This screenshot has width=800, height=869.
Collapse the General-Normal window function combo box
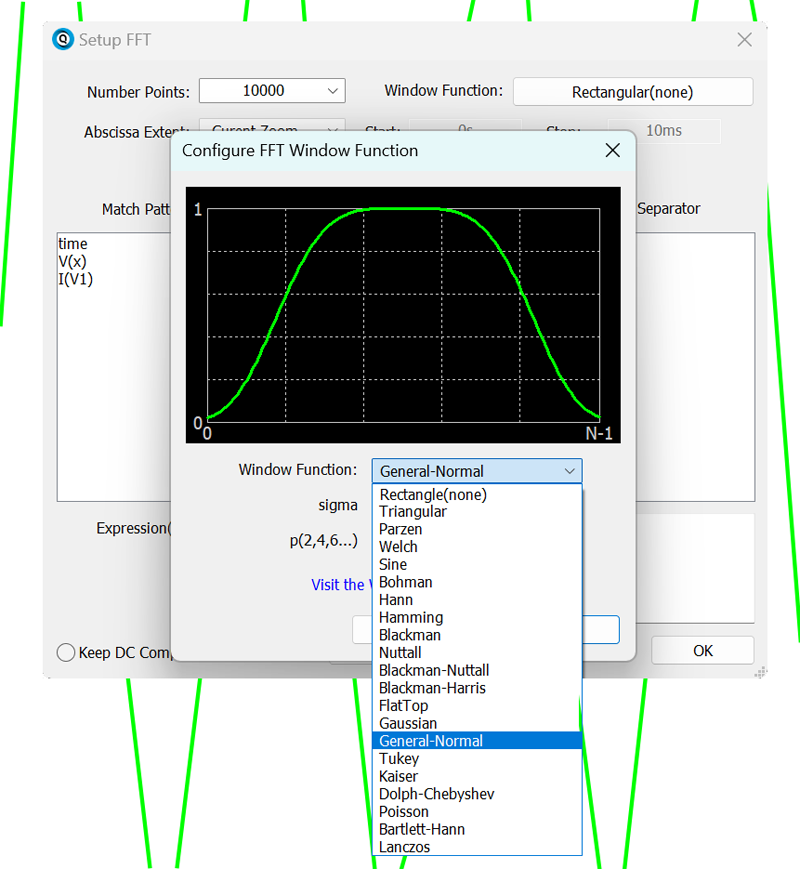(x=569, y=471)
